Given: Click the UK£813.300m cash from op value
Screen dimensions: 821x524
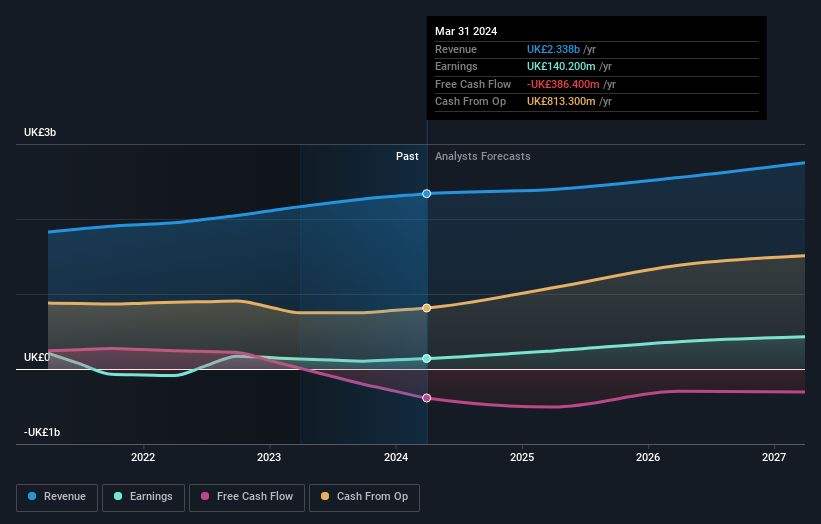Looking at the screenshot, I should (561, 102).
